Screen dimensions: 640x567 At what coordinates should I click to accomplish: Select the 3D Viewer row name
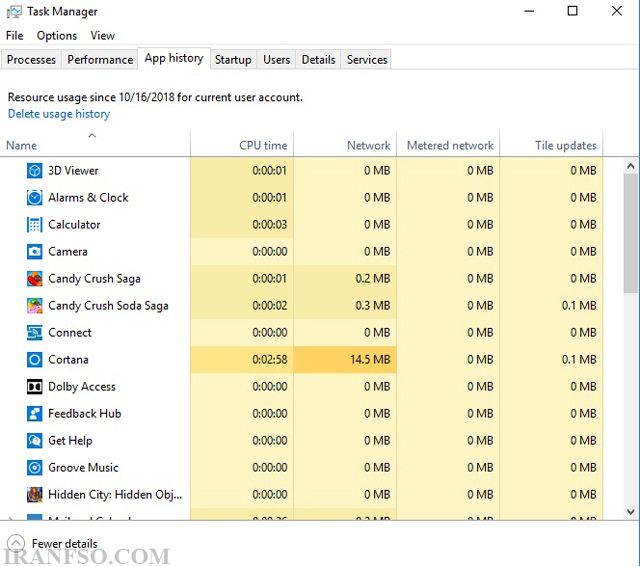[x=73, y=171]
